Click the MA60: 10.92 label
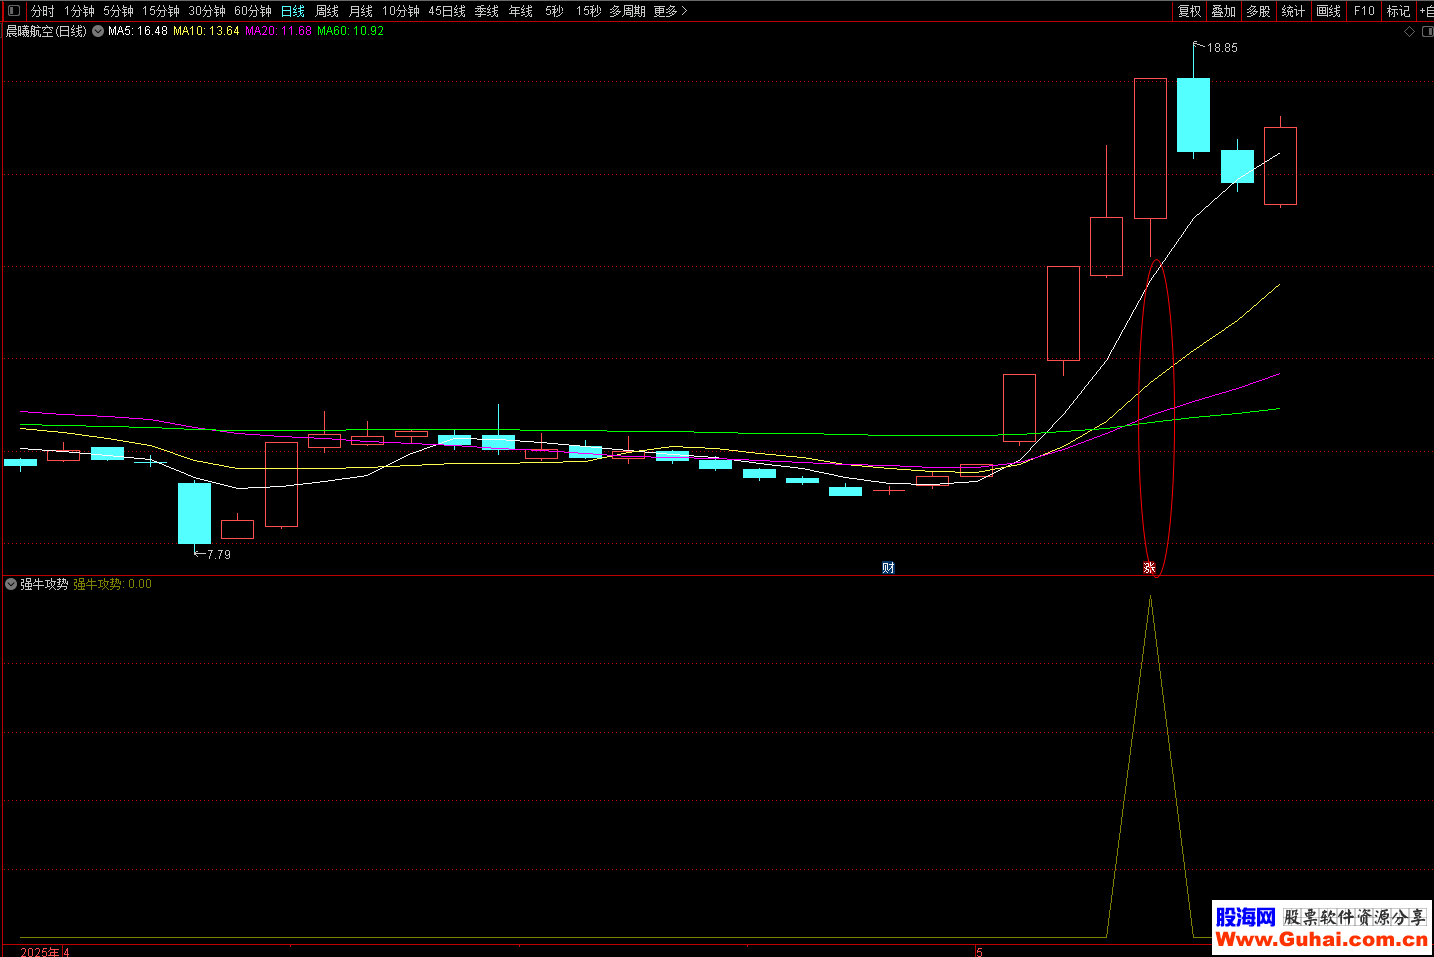1434x957 pixels. tap(351, 31)
